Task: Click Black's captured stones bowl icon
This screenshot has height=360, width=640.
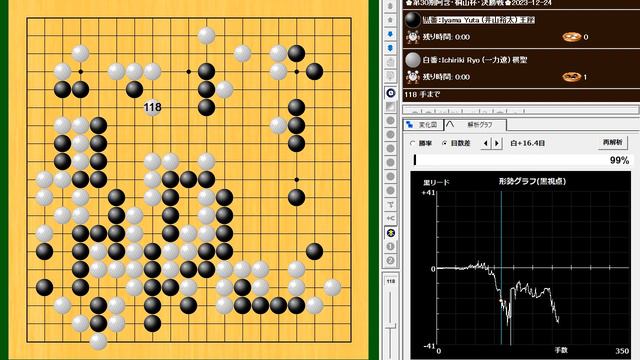Action: pos(571,37)
